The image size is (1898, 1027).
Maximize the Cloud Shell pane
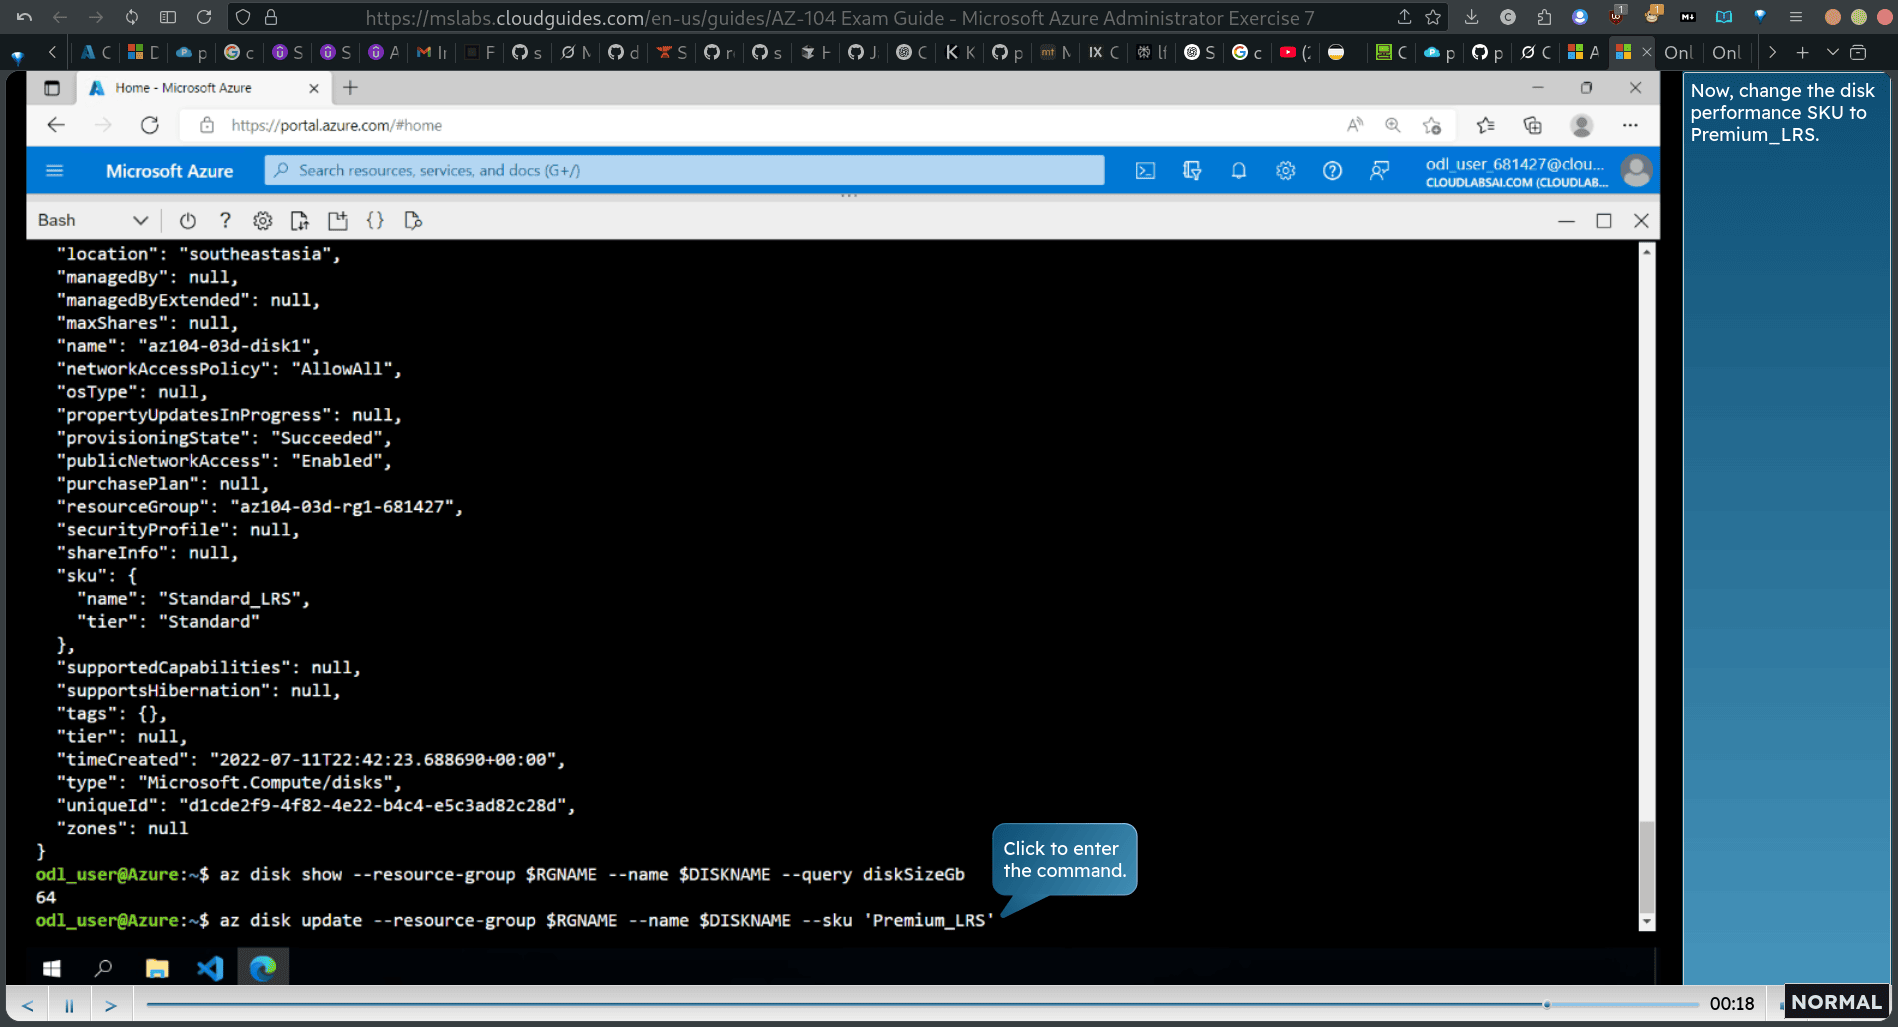click(1604, 221)
